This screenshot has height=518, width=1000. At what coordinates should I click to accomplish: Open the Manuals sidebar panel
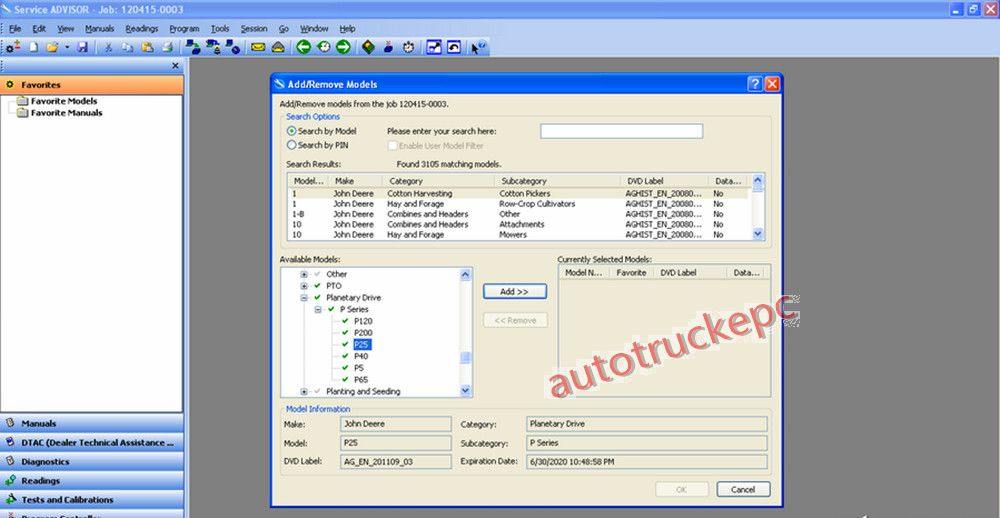pyautogui.click(x=92, y=424)
